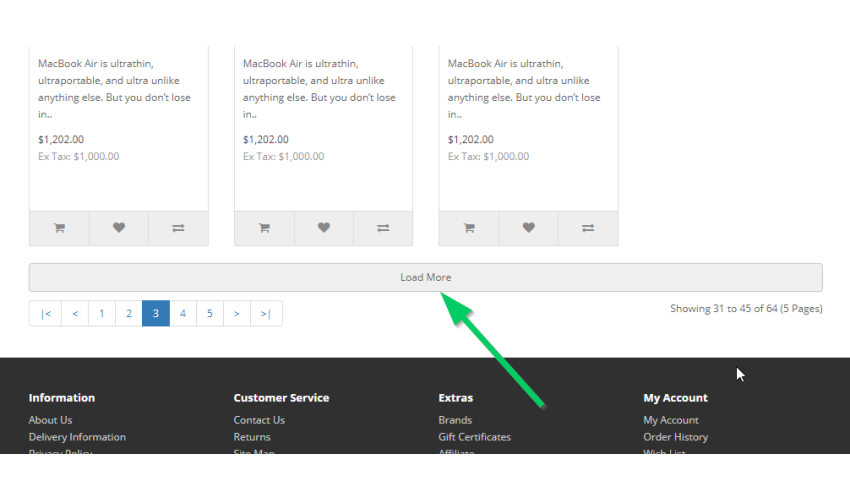Screen dimensions: 850x500
Task: Open pagination page 2
Action: [x=128, y=313]
